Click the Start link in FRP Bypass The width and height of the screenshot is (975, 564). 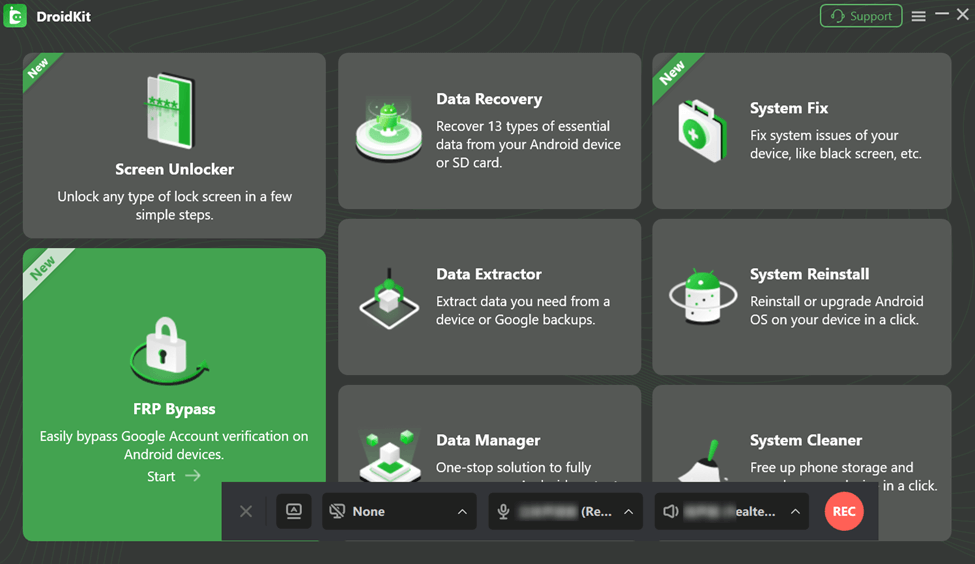pos(160,476)
